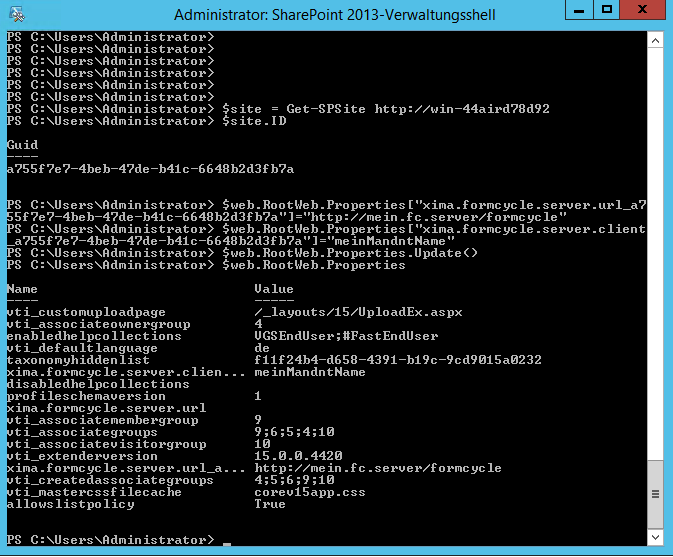Click the scroll up arrow of the console
This screenshot has width=673, height=557.
[655, 39]
